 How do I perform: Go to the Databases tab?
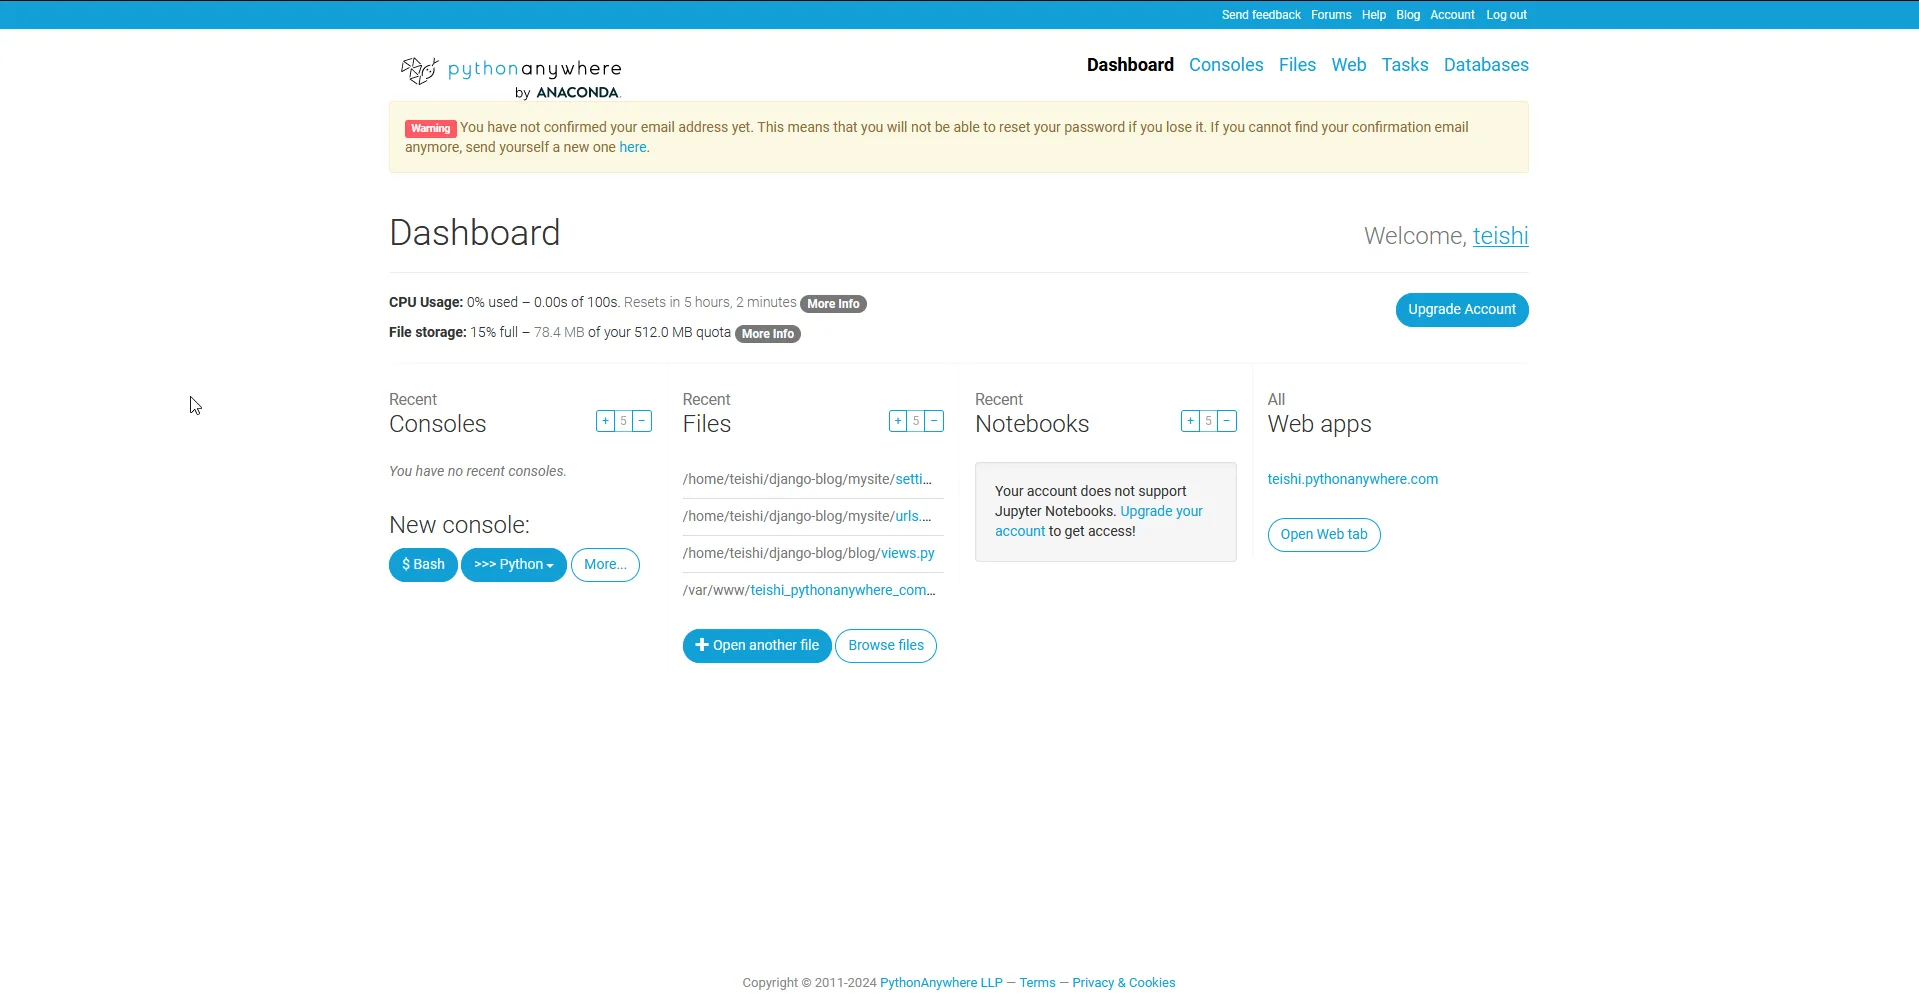(x=1485, y=65)
